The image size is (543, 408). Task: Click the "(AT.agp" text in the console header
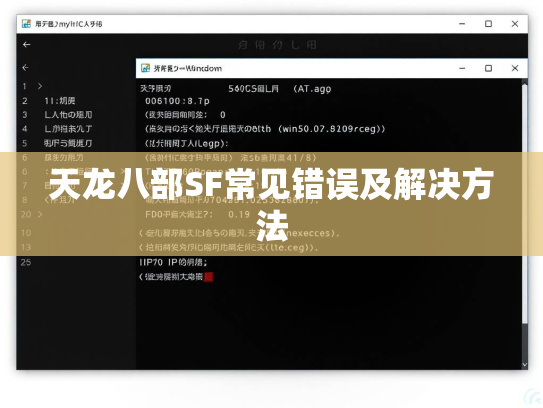coord(312,89)
